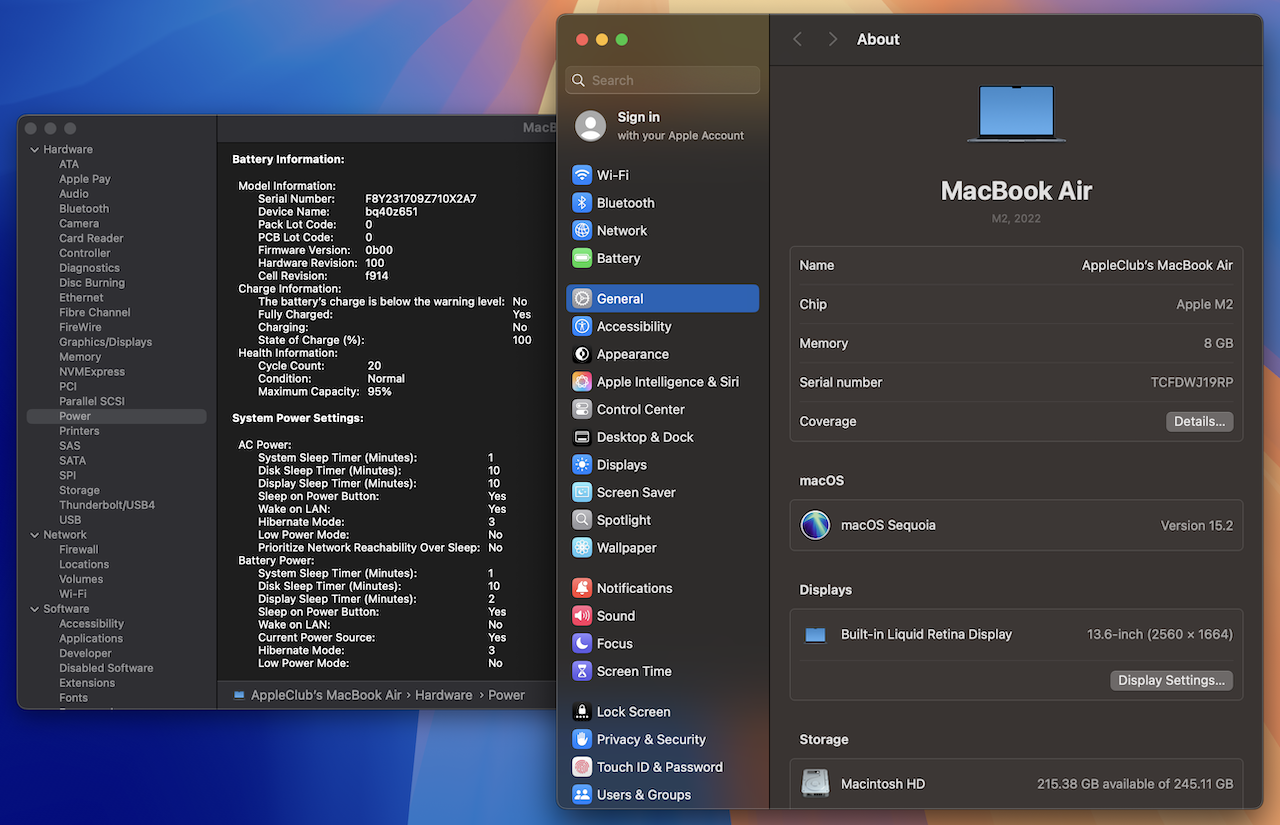Click the Screen Saver icon
Viewport: 1280px width, 825px height.
(x=582, y=492)
